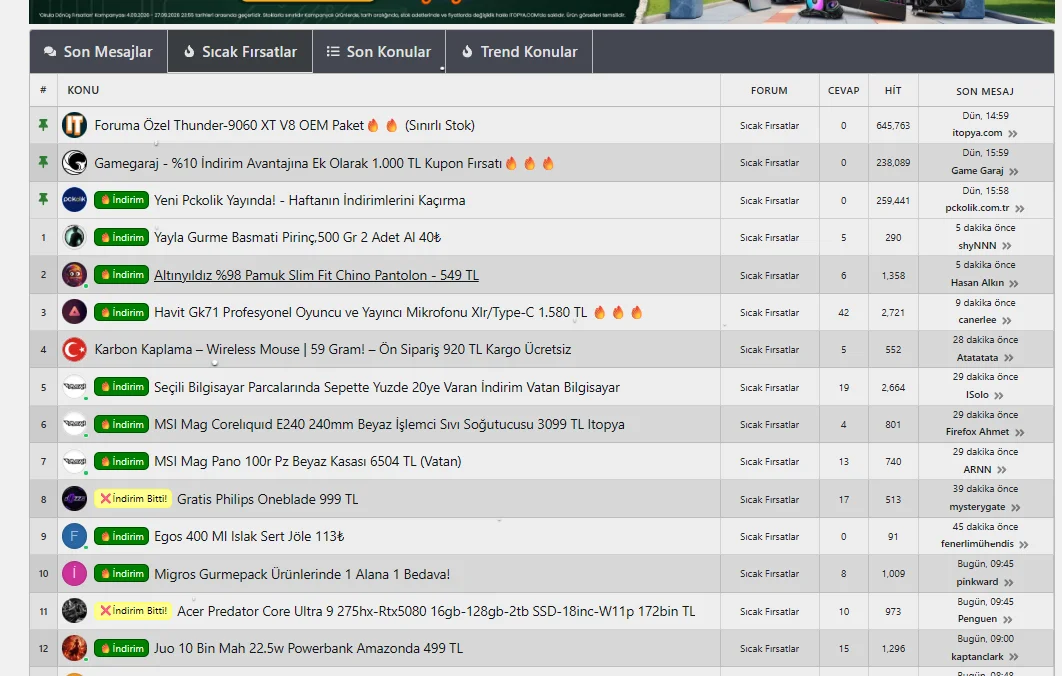The image size is (1062, 676).
Task: Click İndirim tag on Yayla Gurme topic
Action: click(x=121, y=237)
